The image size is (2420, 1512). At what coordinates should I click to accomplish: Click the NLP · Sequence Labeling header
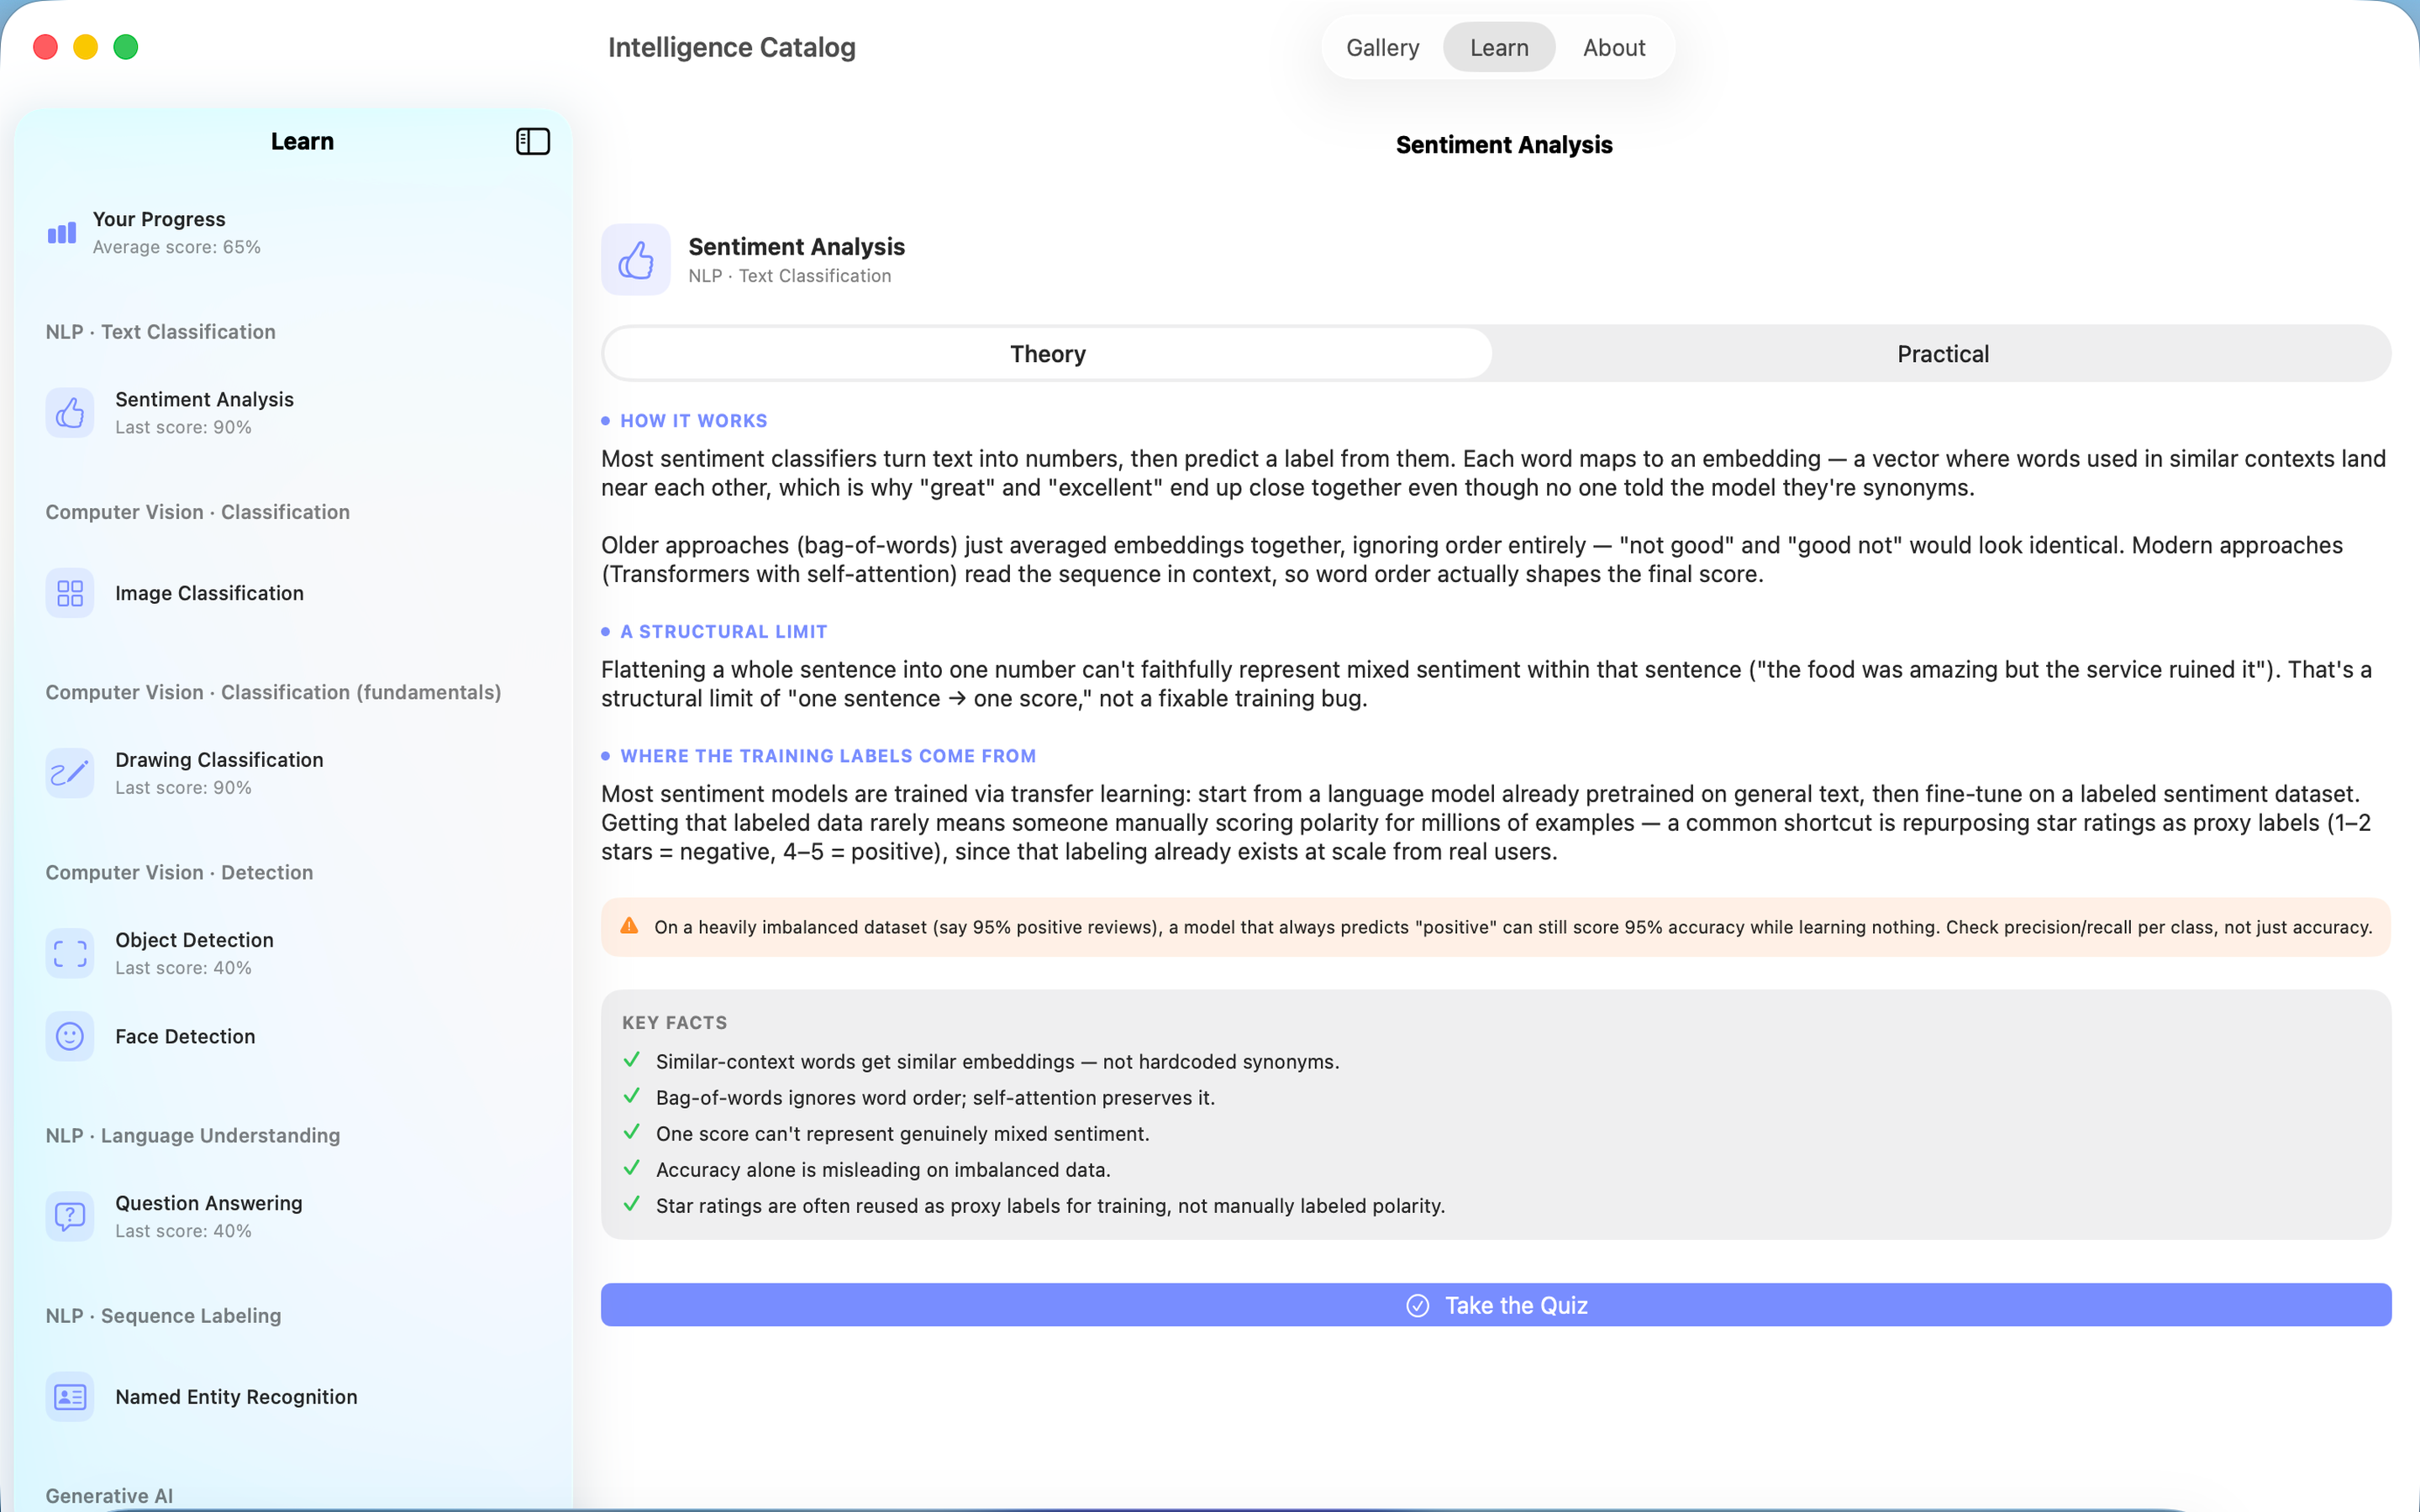pyautogui.click(x=163, y=1315)
